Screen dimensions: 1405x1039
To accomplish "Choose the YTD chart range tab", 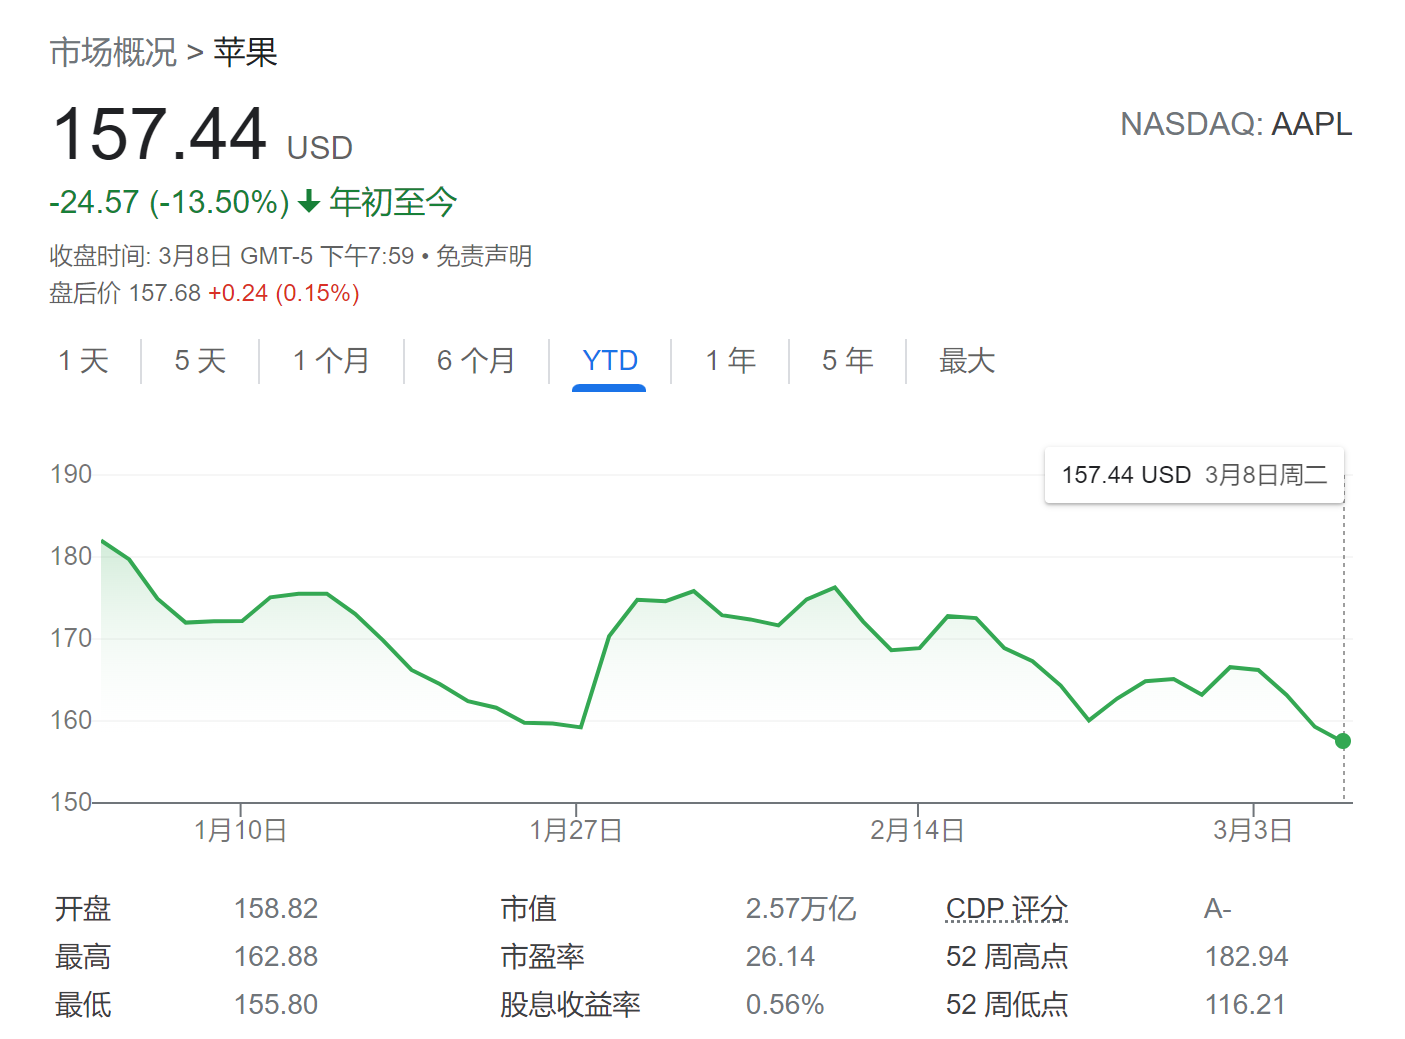I will 610,360.
